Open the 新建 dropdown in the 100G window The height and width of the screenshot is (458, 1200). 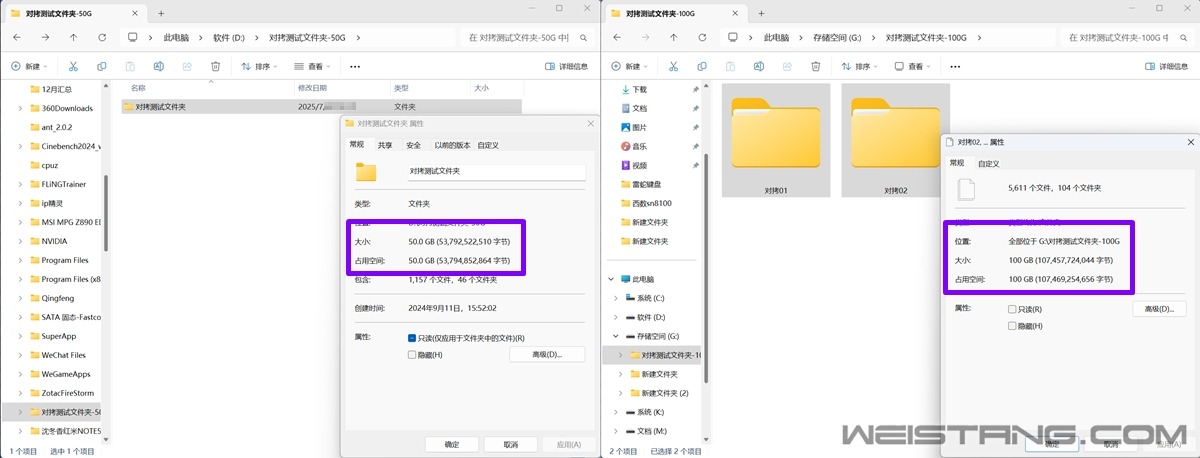pos(628,67)
